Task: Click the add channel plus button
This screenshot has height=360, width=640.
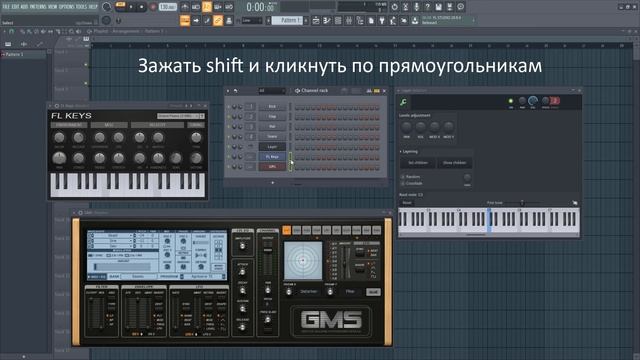Action: coord(273,182)
